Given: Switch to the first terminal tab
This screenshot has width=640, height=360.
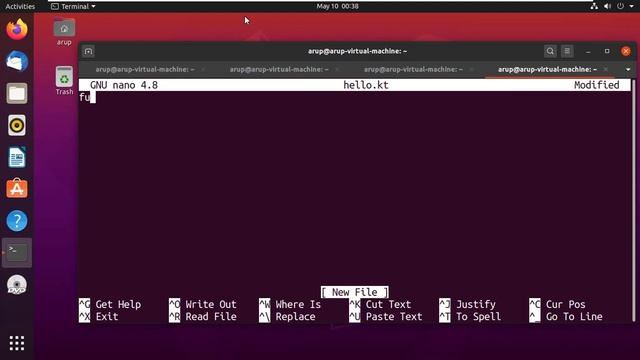Looking at the screenshot, I should coord(145,69).
